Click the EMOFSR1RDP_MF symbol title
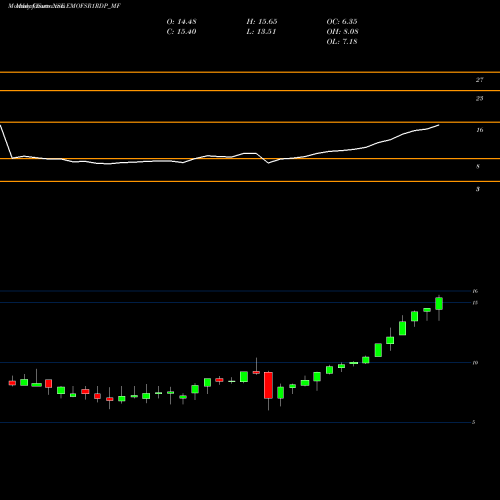Viewport: 500px width, 500px height. pos(93,6)
